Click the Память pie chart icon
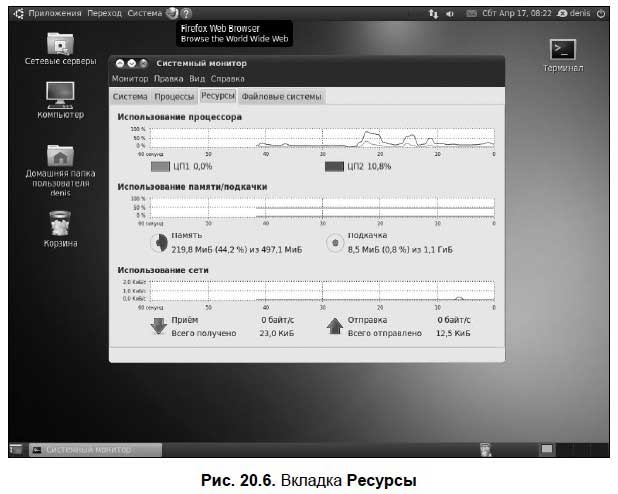The height and width of the screenshot is (494, 618). (x=160, y=242)
